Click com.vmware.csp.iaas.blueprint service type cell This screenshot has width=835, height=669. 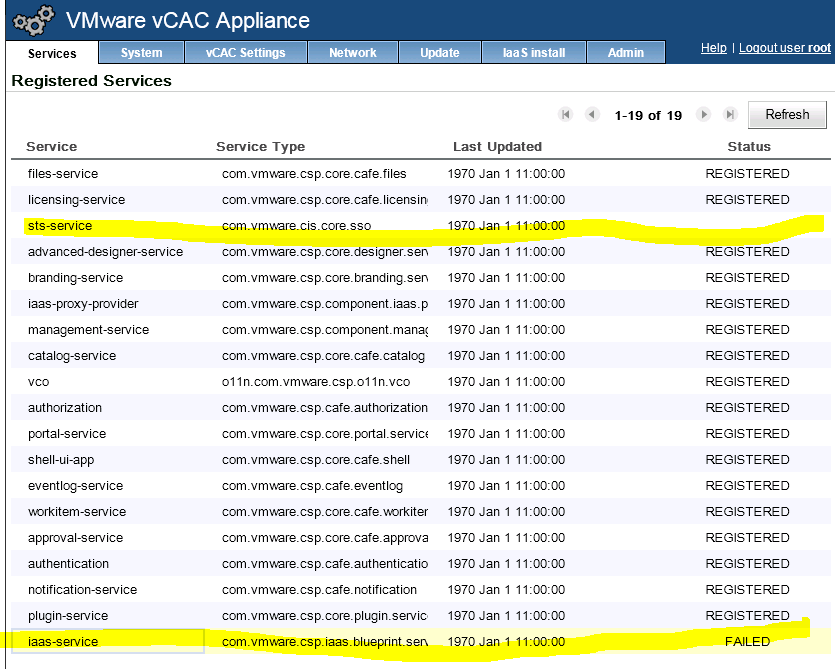(325, 642)
